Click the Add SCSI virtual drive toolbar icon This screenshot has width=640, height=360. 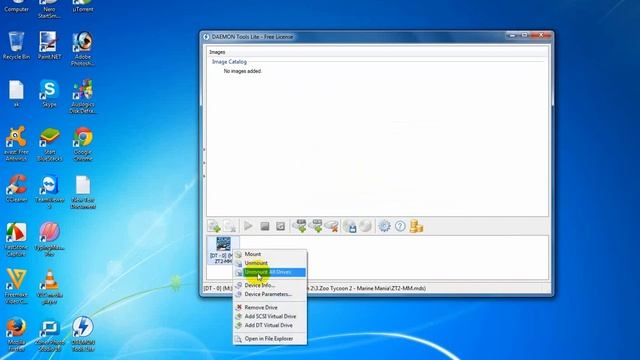coord(316,226)
